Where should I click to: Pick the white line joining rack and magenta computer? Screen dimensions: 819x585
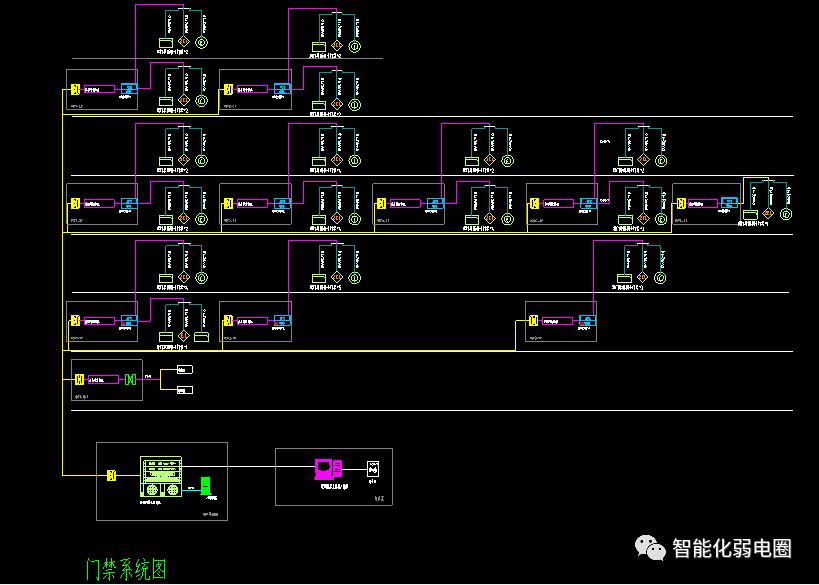pos(248,466)
